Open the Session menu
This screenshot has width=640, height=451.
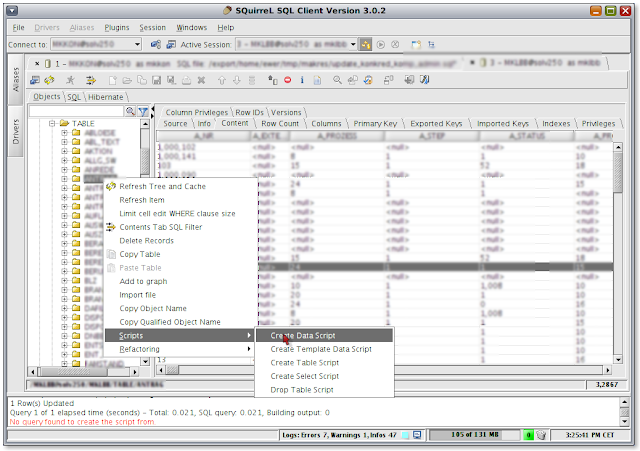coord(153,27)
